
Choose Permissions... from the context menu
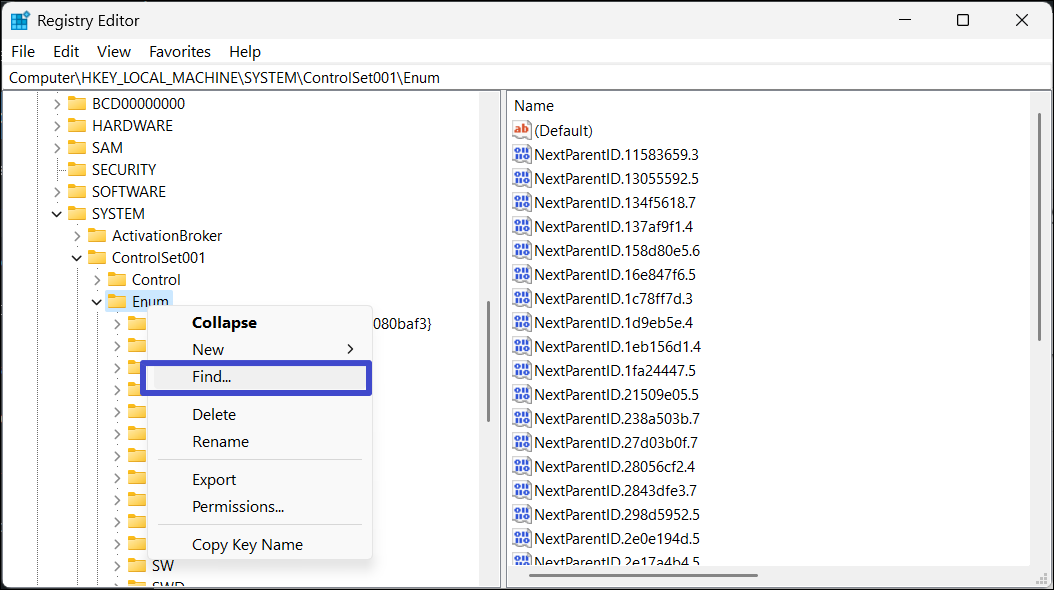pos(238,507)
